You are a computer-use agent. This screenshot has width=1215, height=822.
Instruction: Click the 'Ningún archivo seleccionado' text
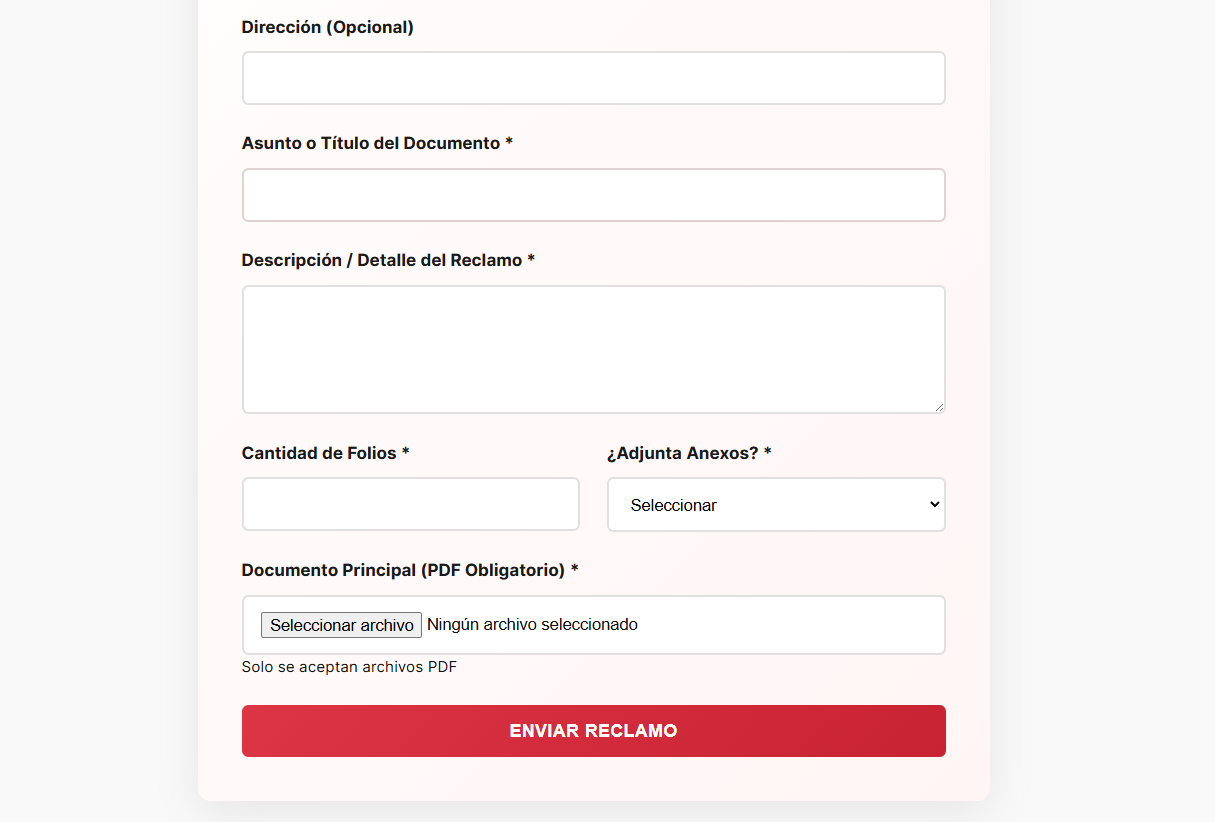pos(532,625)
